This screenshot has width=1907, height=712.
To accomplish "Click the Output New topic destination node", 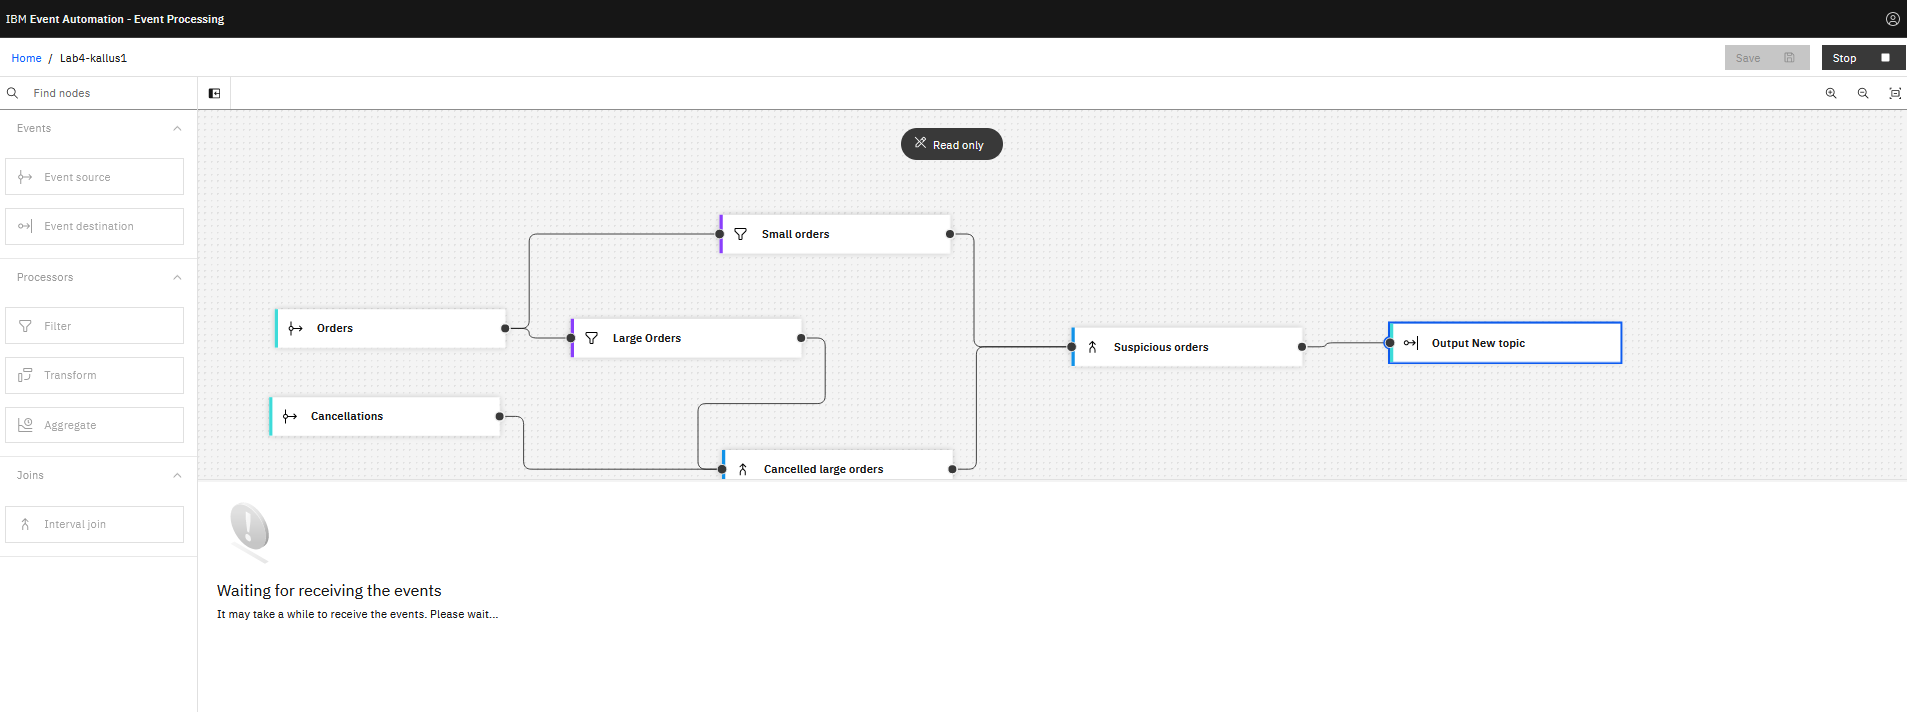I will pos(1504,343).
